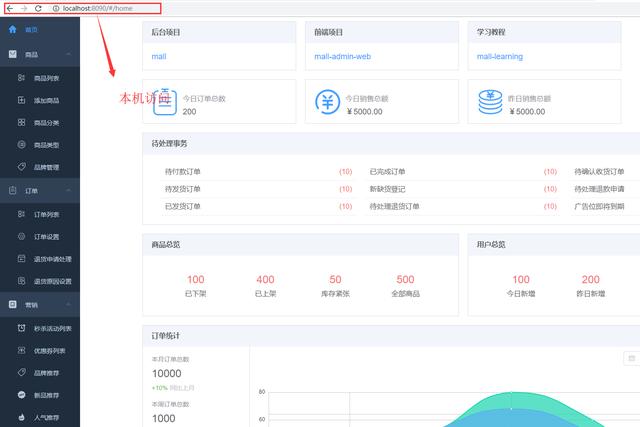Open 添加商品 in the sidebar

tap(40, 100)
